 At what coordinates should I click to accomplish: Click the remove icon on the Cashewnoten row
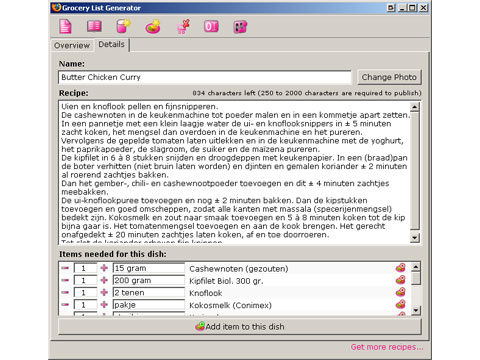tap(400, 268)
